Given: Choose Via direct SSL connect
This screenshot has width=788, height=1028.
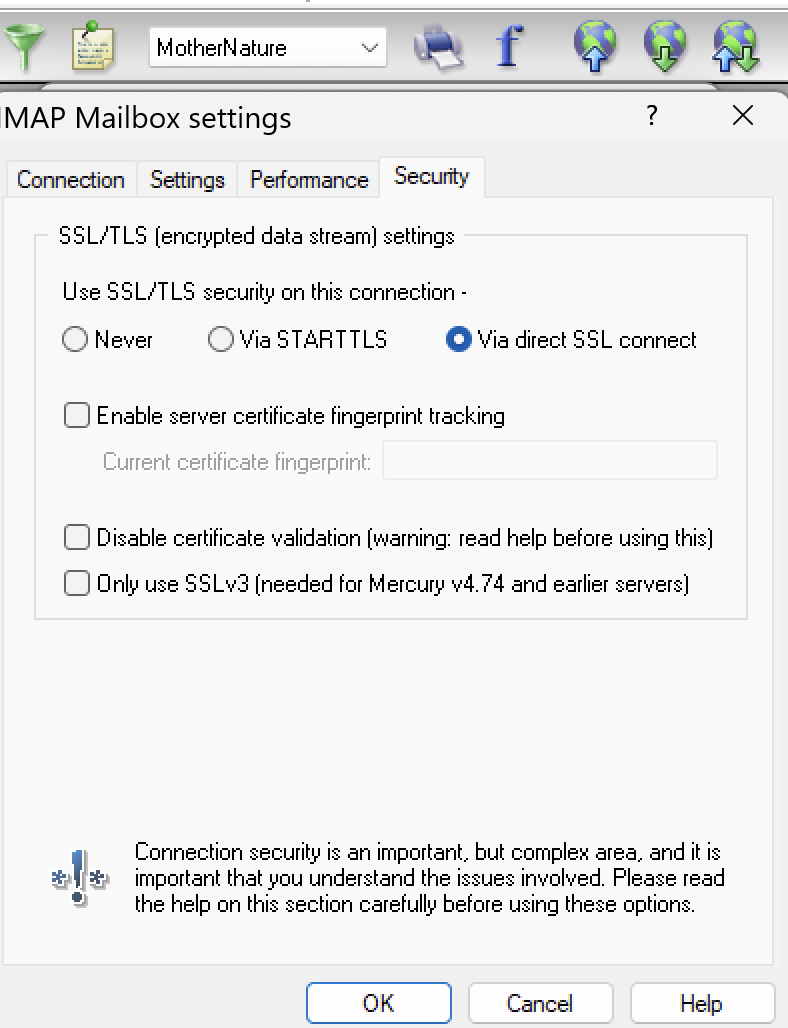Looking at the screenshot, I should 459,340.
